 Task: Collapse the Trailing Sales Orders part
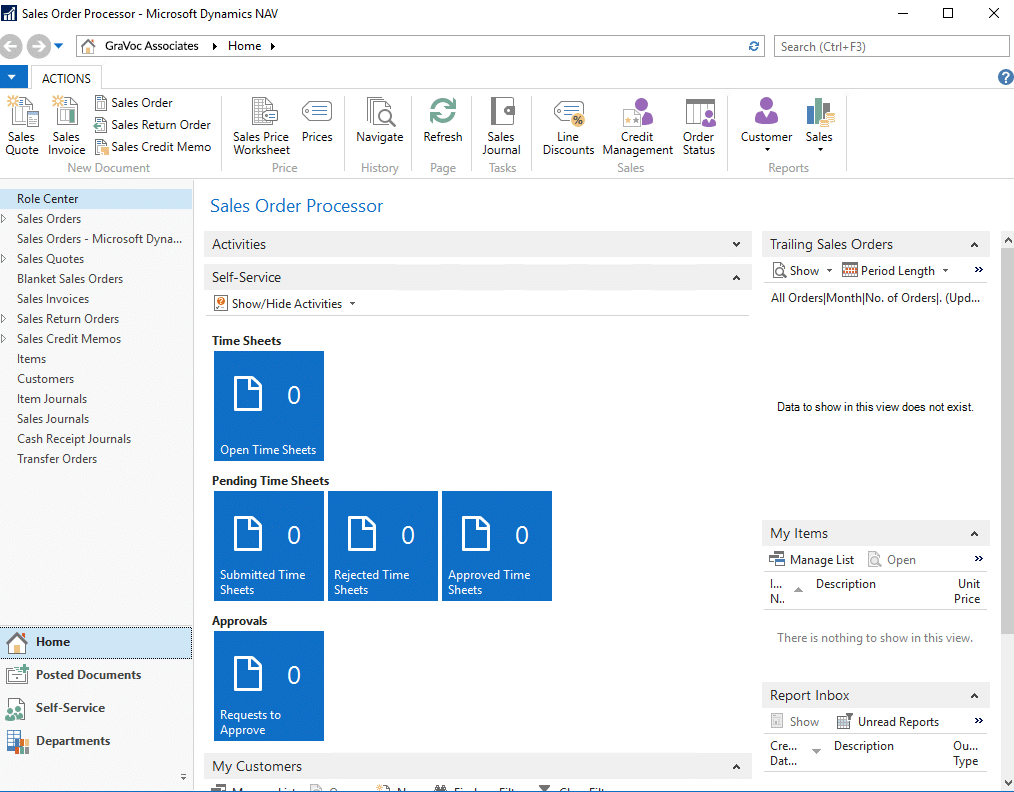[x=974, y=244]
